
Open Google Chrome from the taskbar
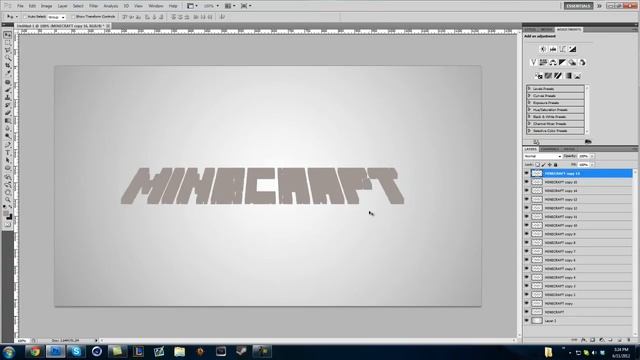coord(35,351)
